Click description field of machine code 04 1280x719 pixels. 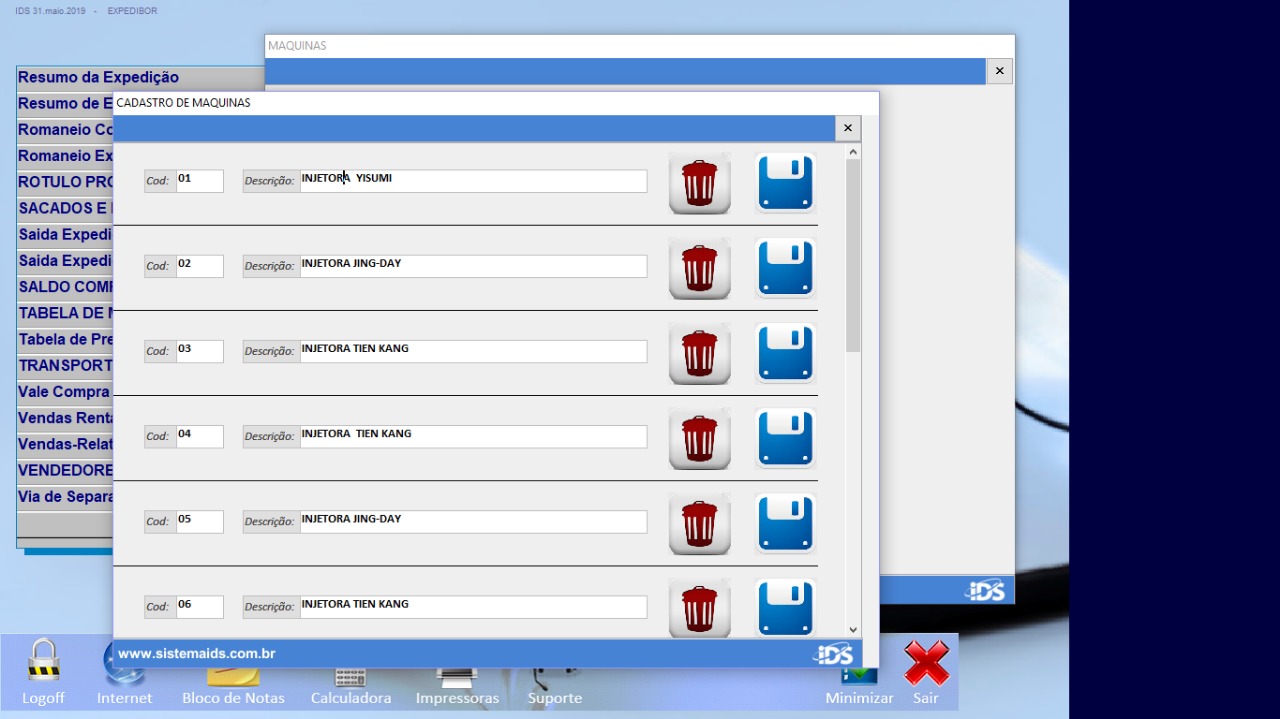tap(473, 436)
